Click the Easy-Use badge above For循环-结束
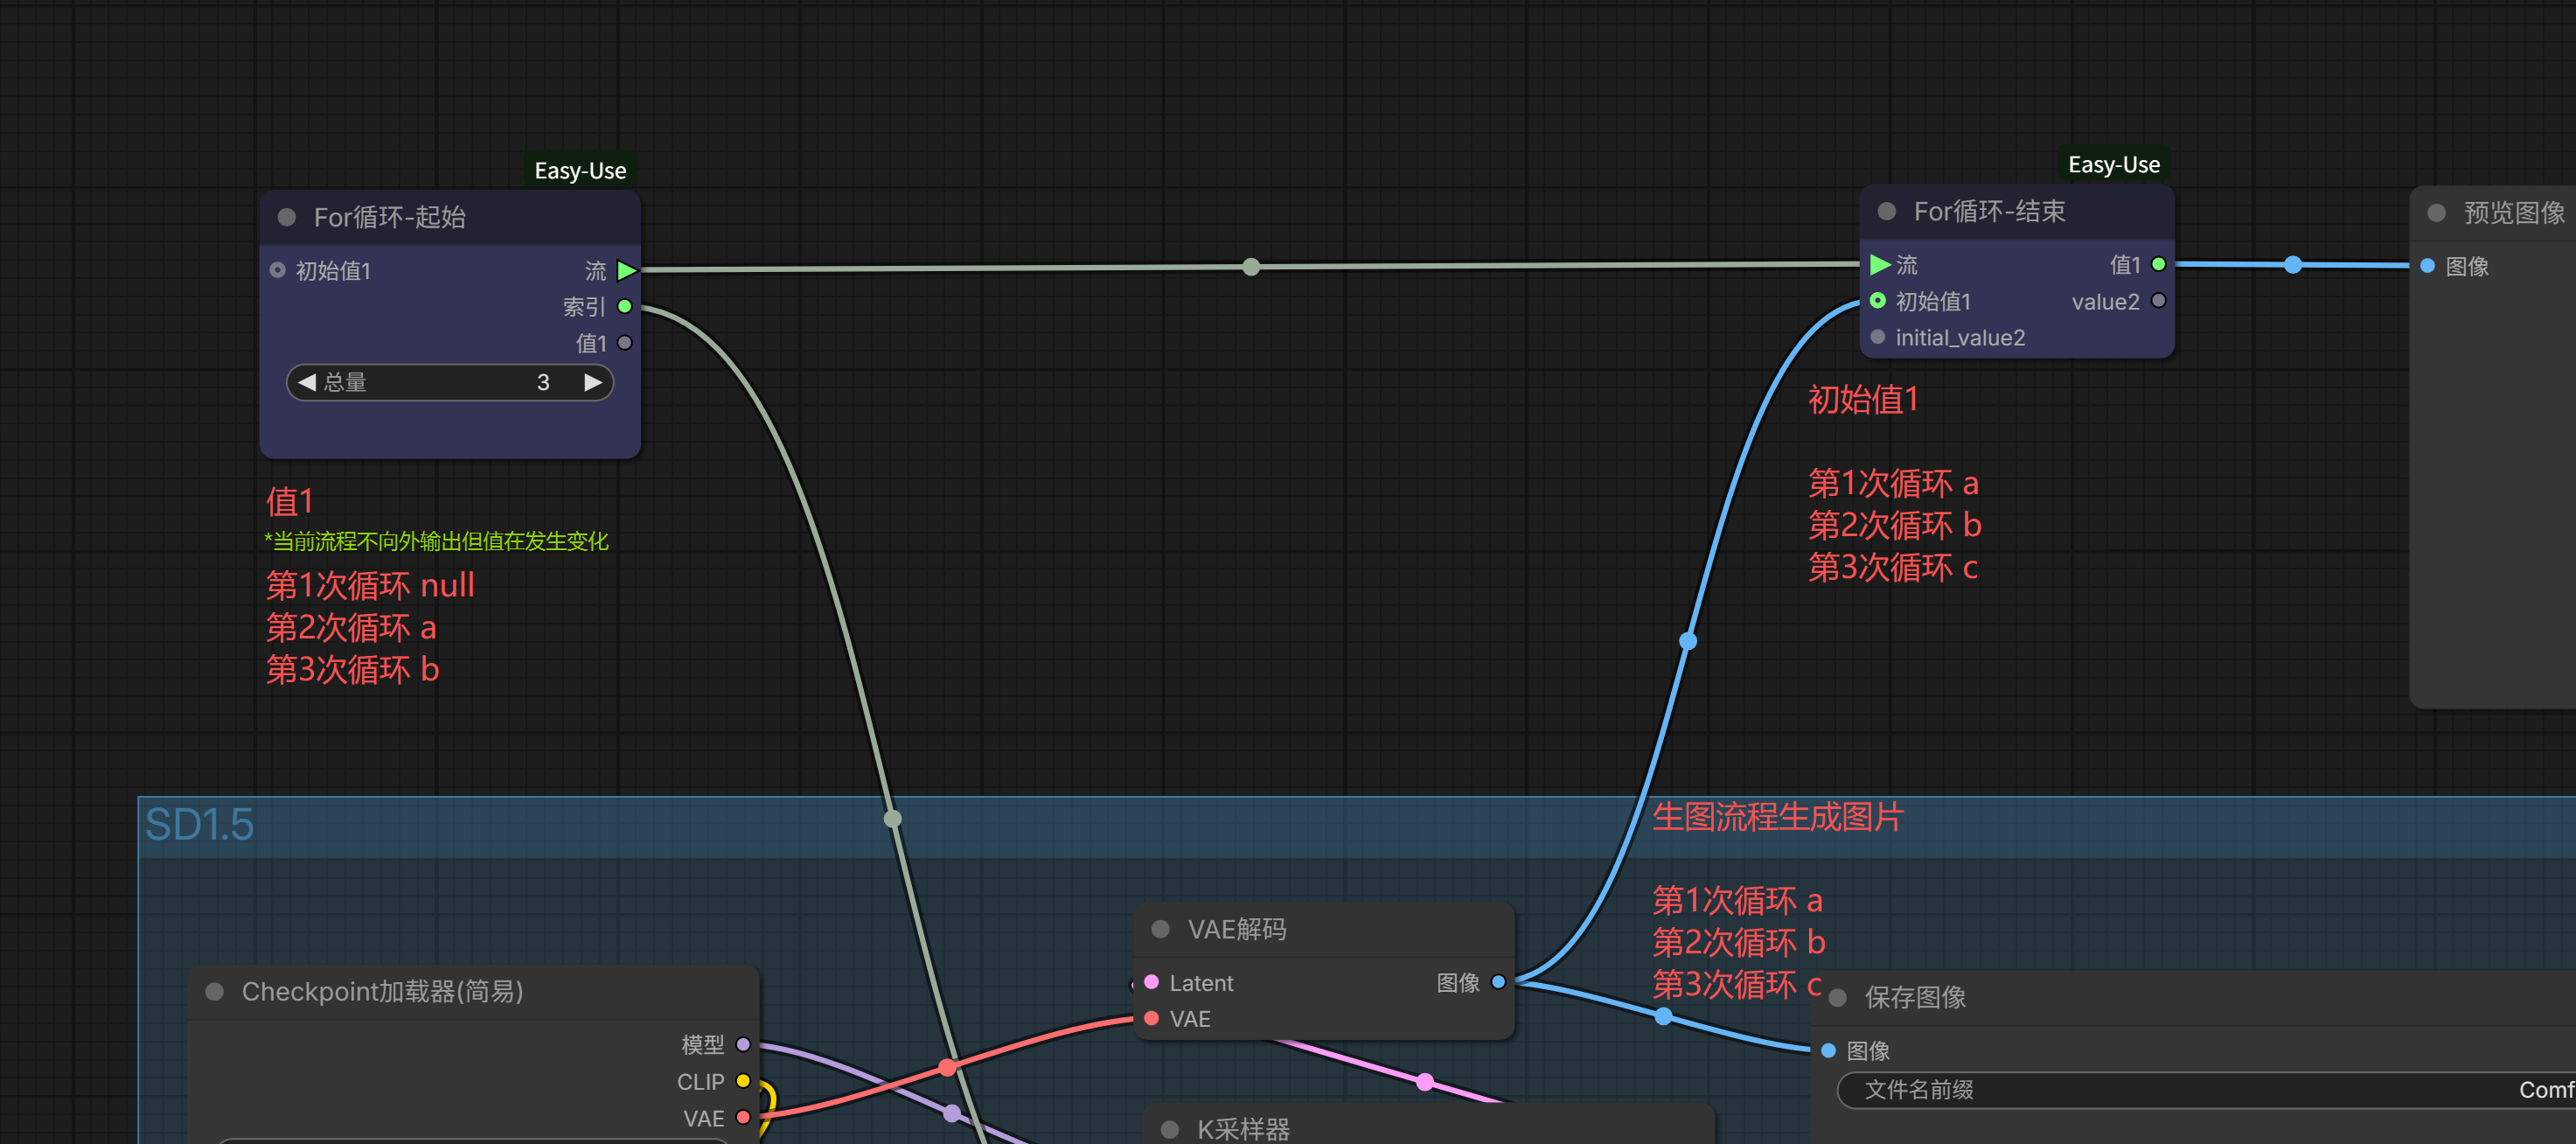 point(2113,165)
